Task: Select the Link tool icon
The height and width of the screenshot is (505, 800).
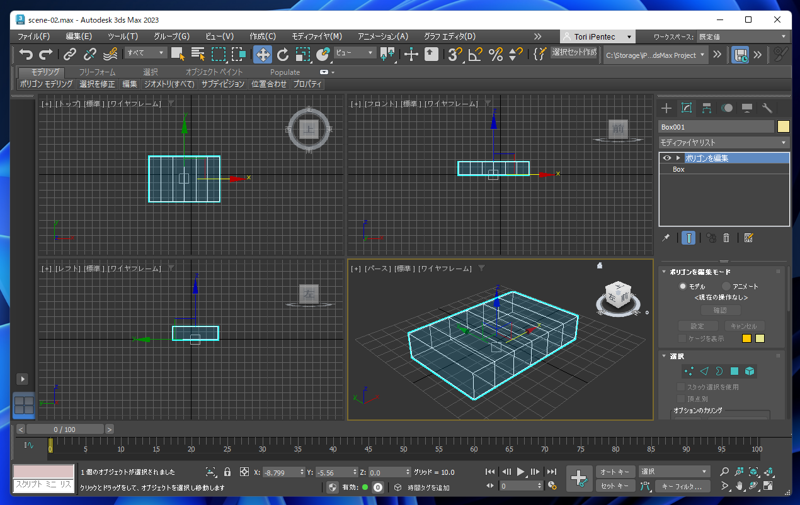Action: (x=70, y=54)
